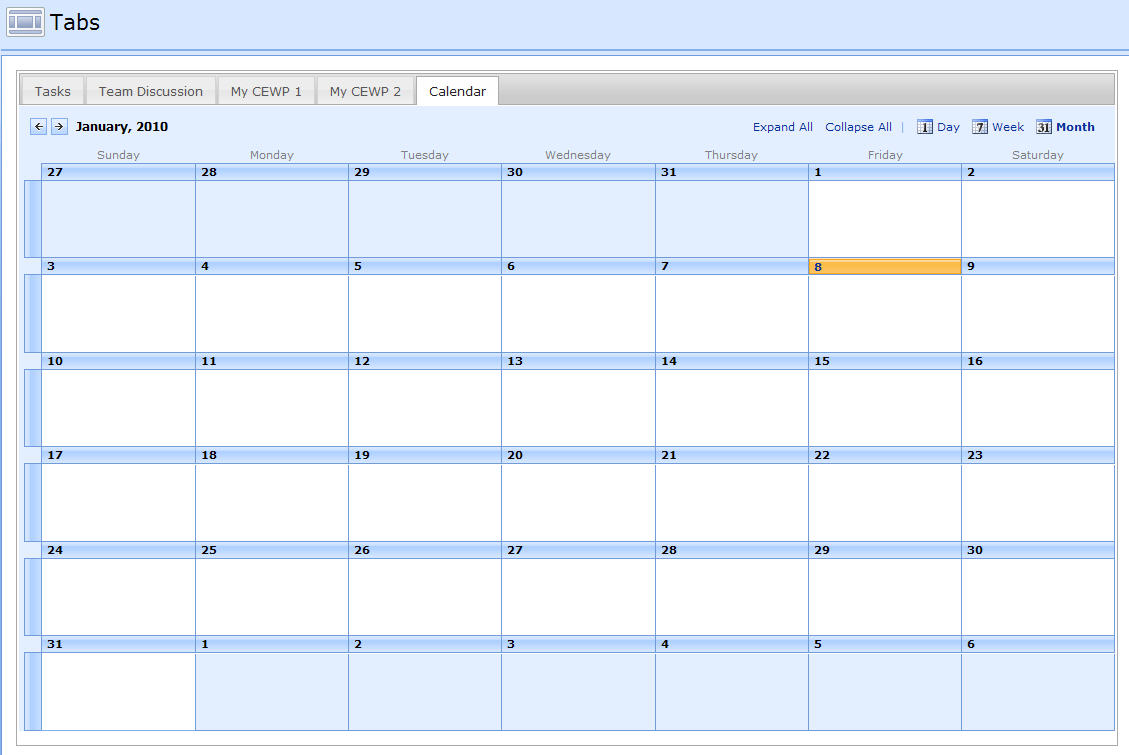This screenshot has width=1129, height=755.
Task: Click the empty cell for January 12
Action: point(424,407)
